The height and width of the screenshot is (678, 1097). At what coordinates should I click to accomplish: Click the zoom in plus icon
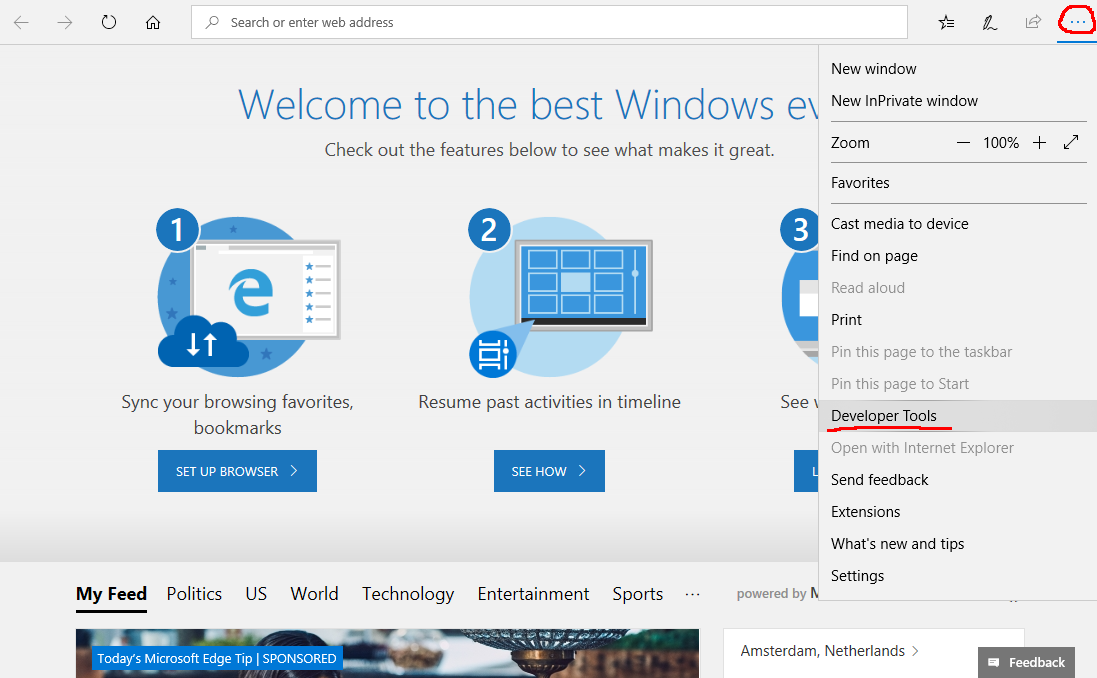1039,143
